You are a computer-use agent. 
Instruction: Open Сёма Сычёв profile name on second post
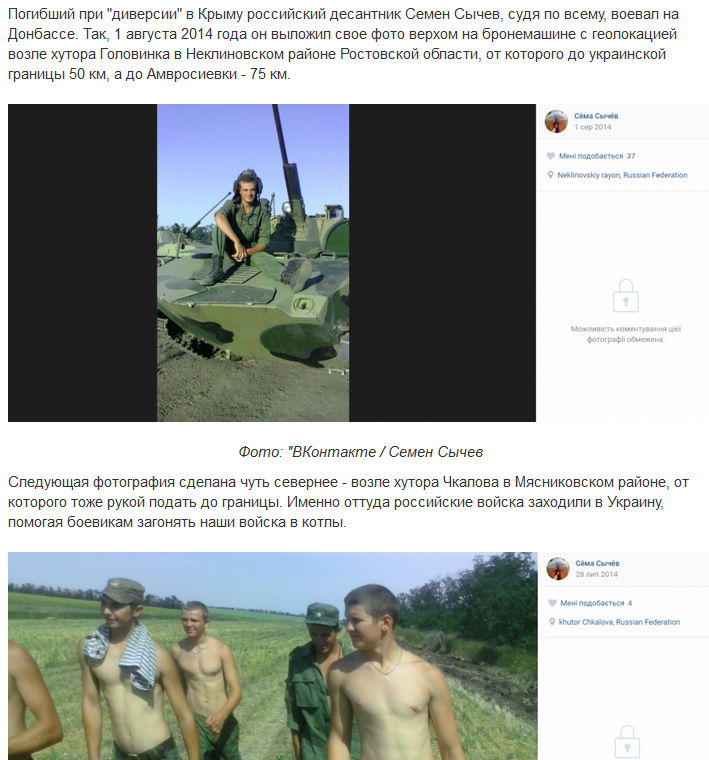point(598,563)
